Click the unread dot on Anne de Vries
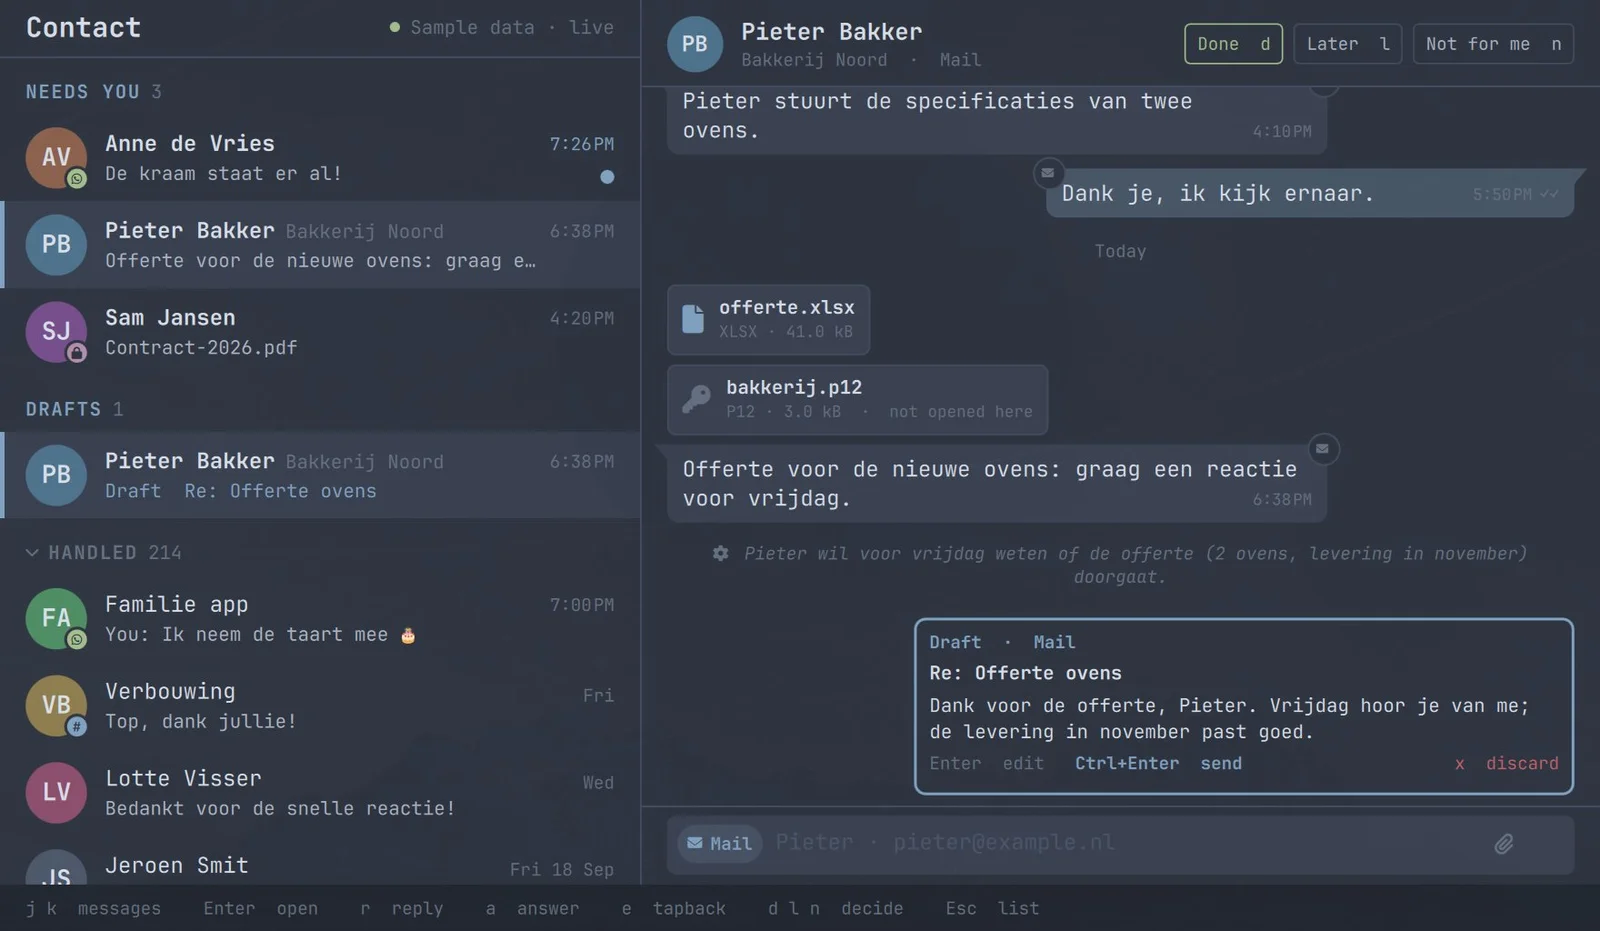Screen dimensions: 1600x931 [607, 177]
